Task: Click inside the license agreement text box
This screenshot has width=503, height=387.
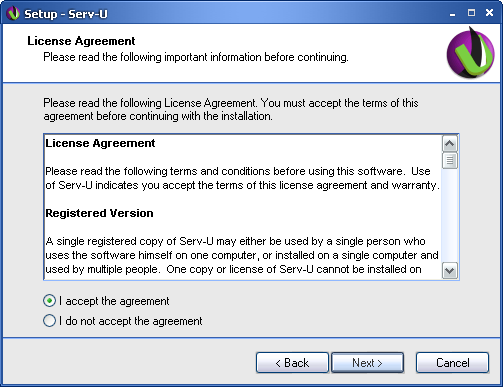Action: pos(243,207)
